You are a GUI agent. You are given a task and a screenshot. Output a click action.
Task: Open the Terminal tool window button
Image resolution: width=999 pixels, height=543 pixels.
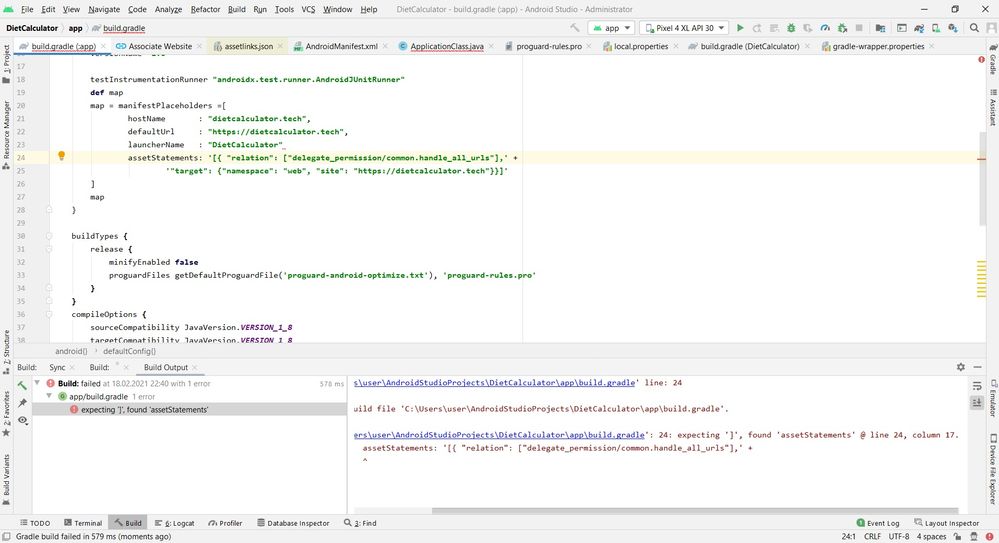click(x=83, y=523)
